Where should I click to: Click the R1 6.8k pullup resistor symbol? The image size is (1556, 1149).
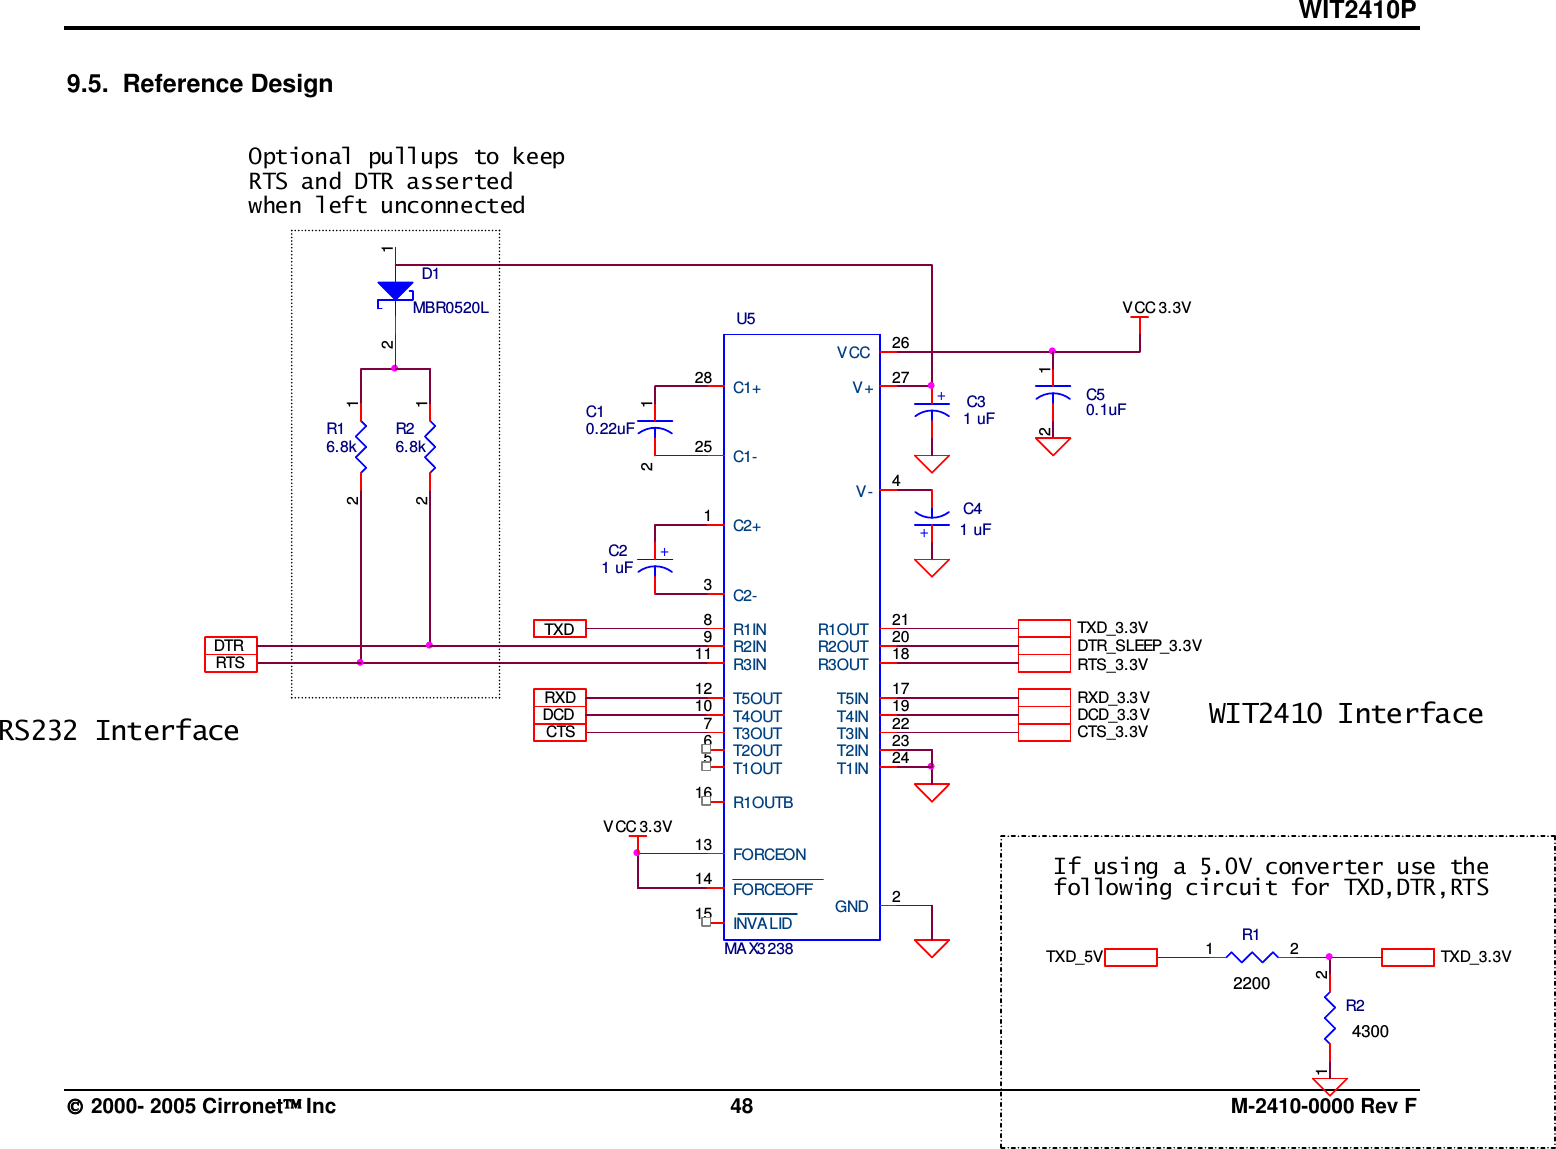(360, 446)
